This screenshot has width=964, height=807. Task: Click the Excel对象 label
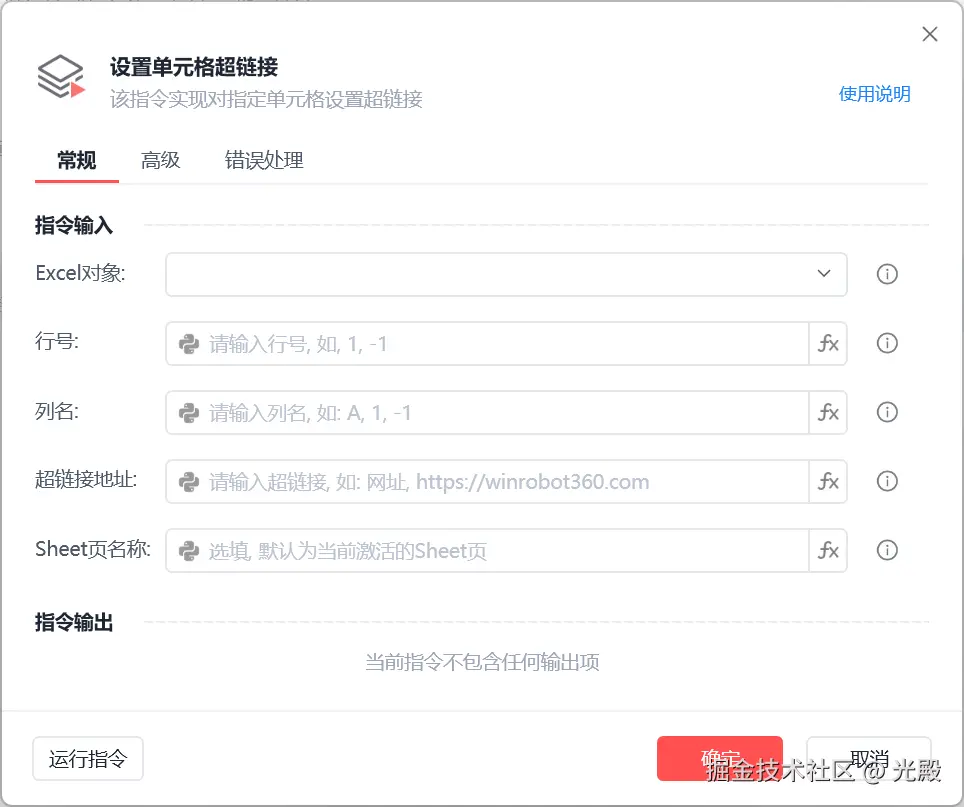[81, 273]
